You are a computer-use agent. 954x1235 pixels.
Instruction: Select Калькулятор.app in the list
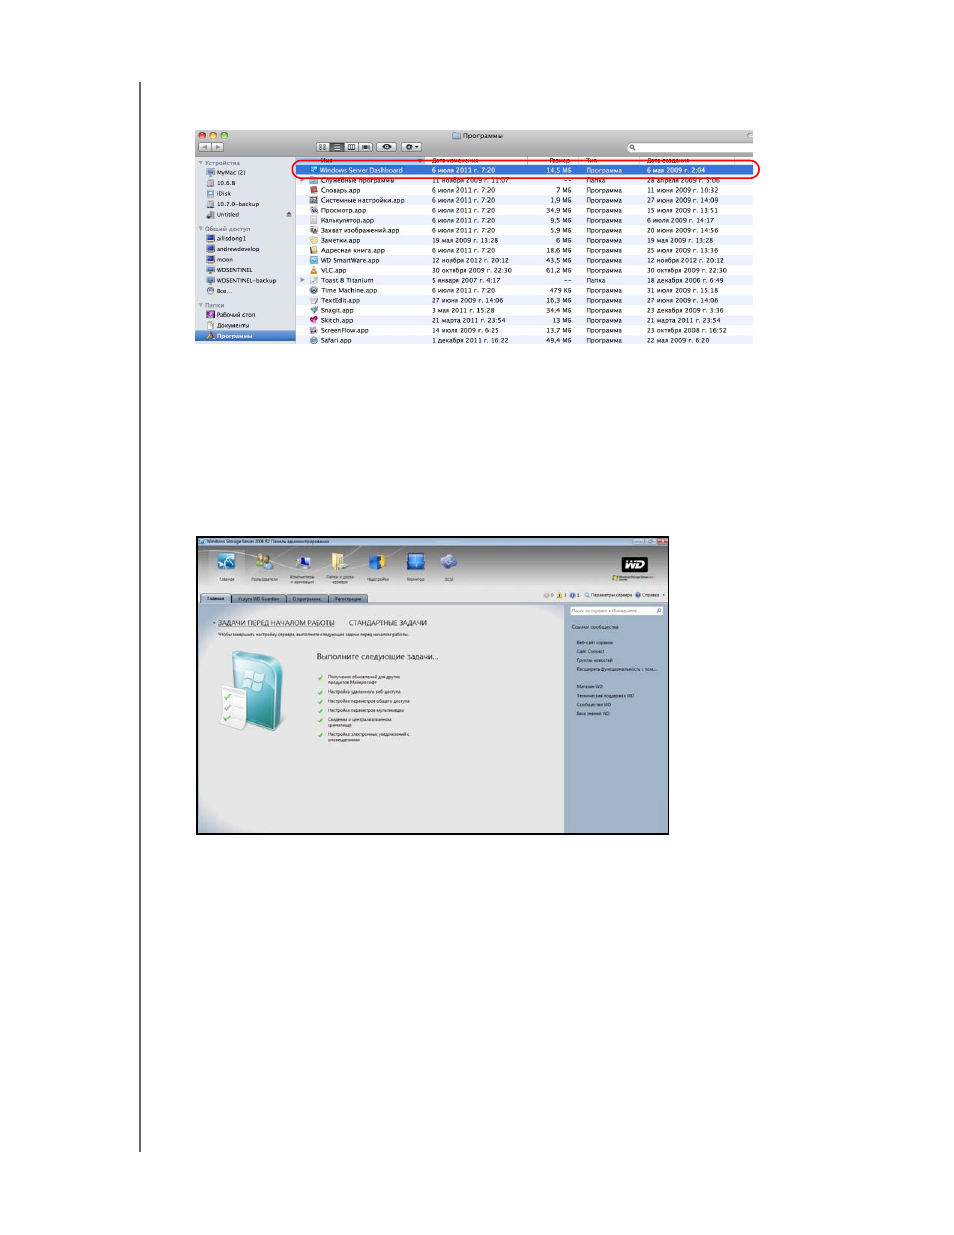pos(525,220)
